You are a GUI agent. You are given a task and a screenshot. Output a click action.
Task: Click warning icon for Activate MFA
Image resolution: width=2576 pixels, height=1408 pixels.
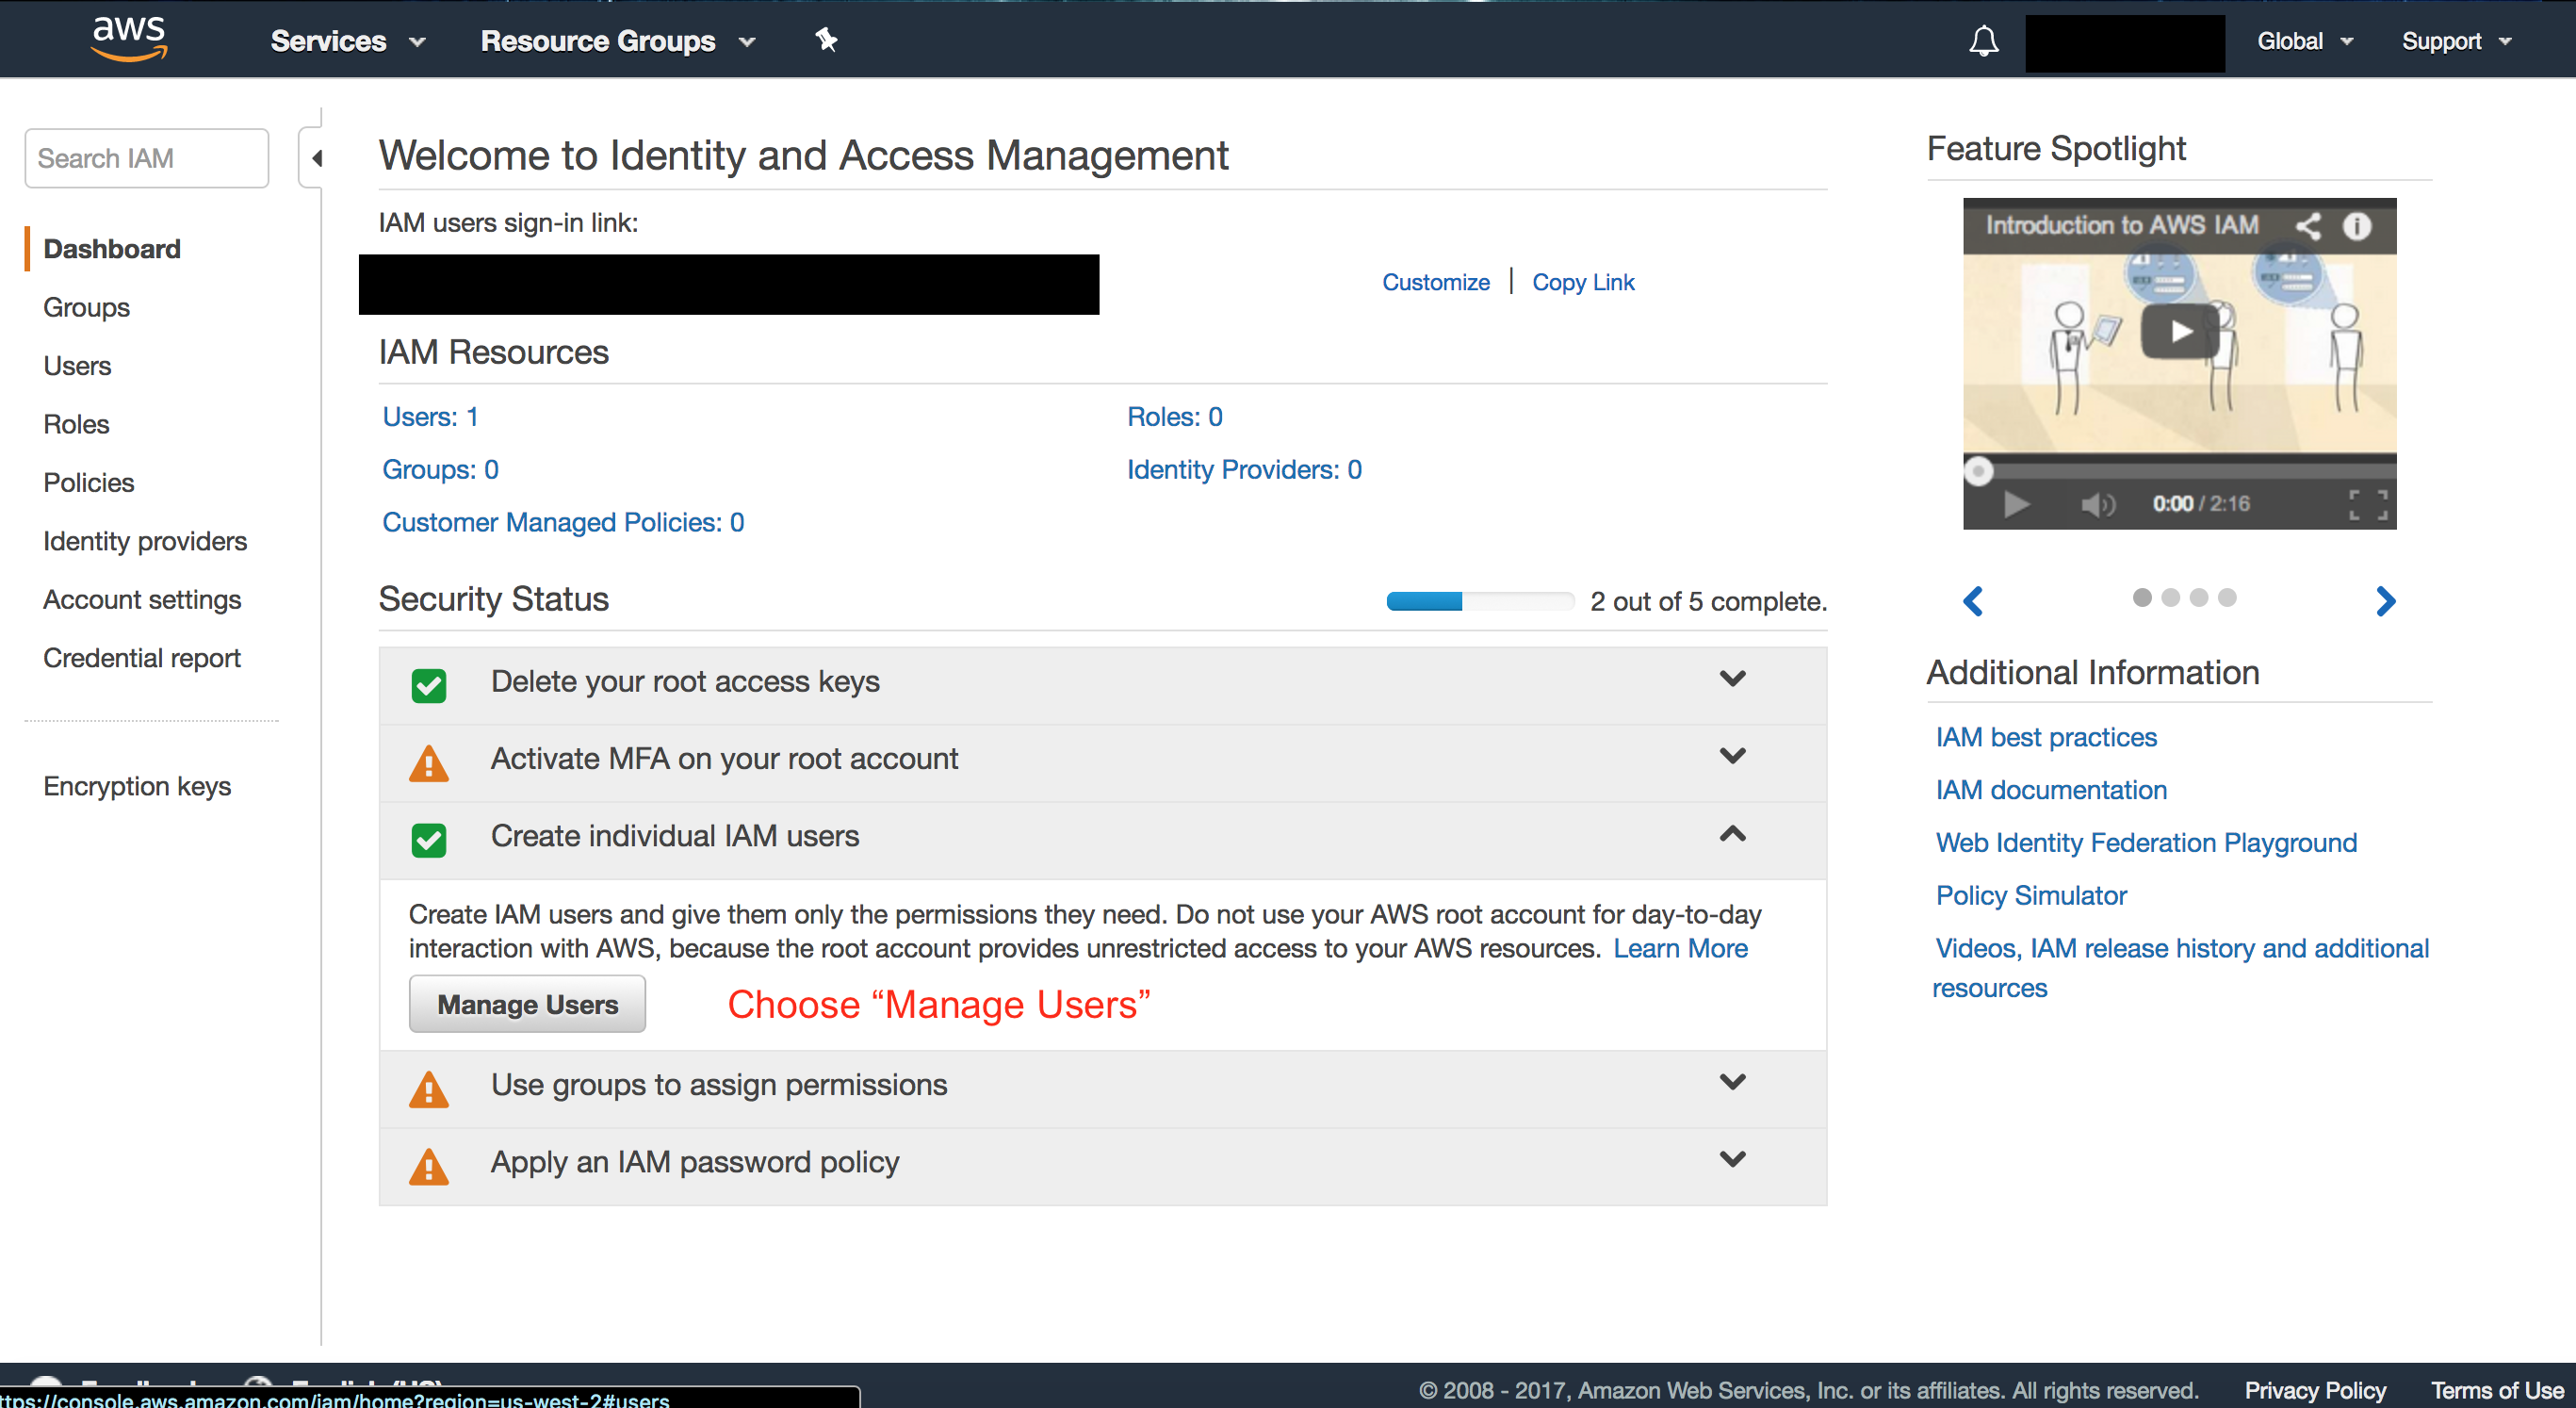[429, 763]
